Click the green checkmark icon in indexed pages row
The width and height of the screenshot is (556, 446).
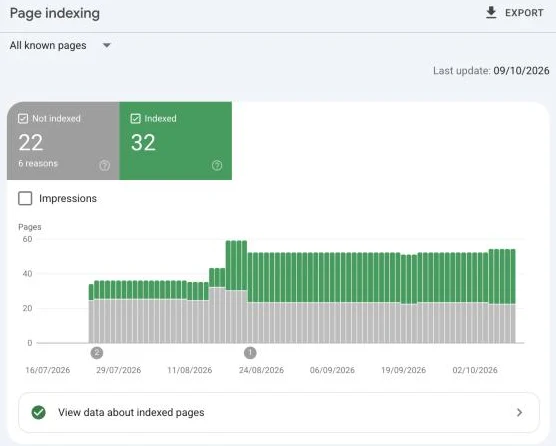39,412
